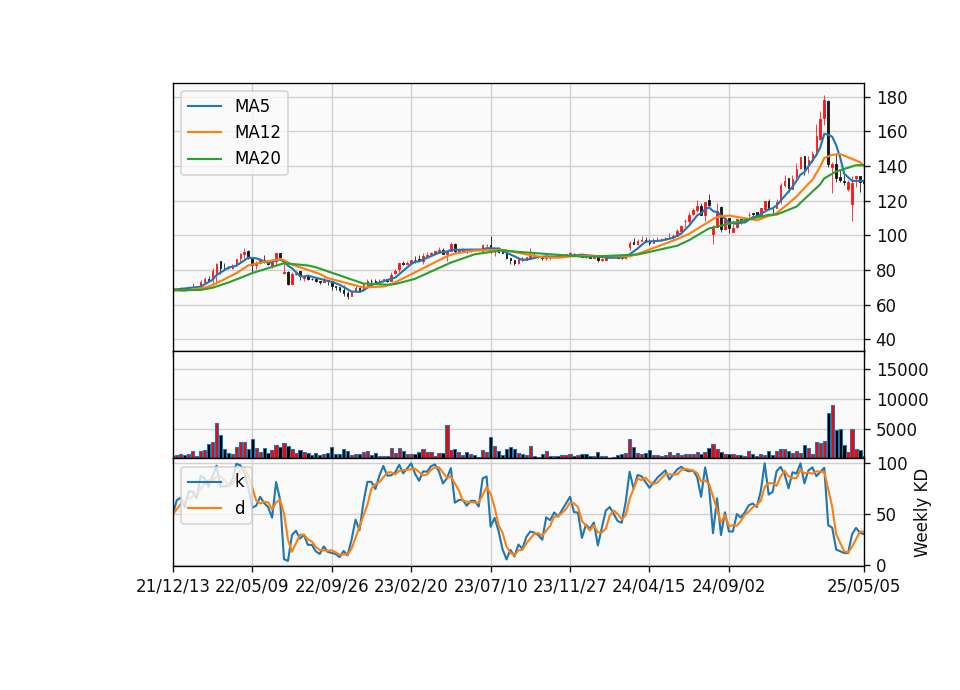960x690 pixels.
Task: Click the 120 price axis label
Action: point(892,201)
